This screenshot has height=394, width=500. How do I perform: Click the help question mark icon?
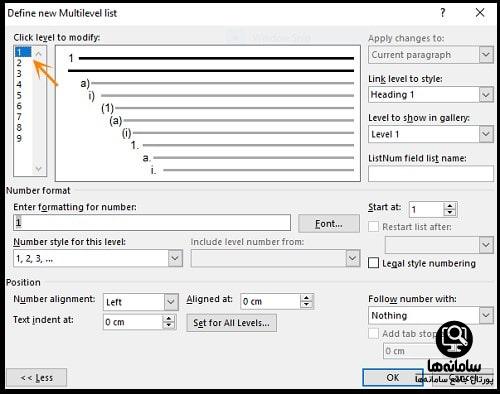tap(442, 13)
